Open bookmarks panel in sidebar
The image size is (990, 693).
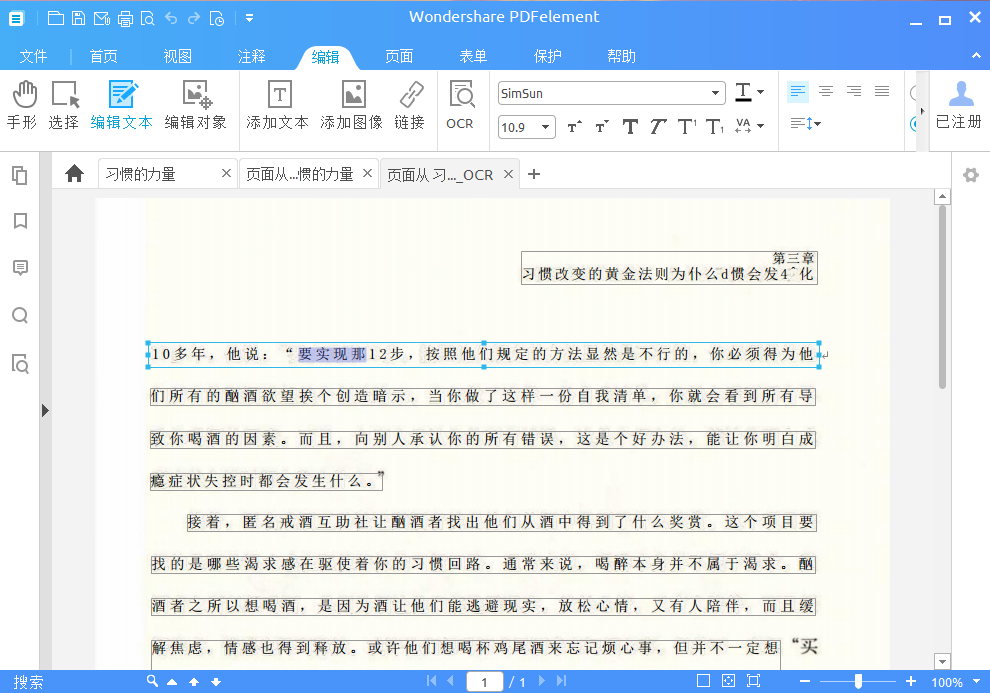click(x=20, y=221)
